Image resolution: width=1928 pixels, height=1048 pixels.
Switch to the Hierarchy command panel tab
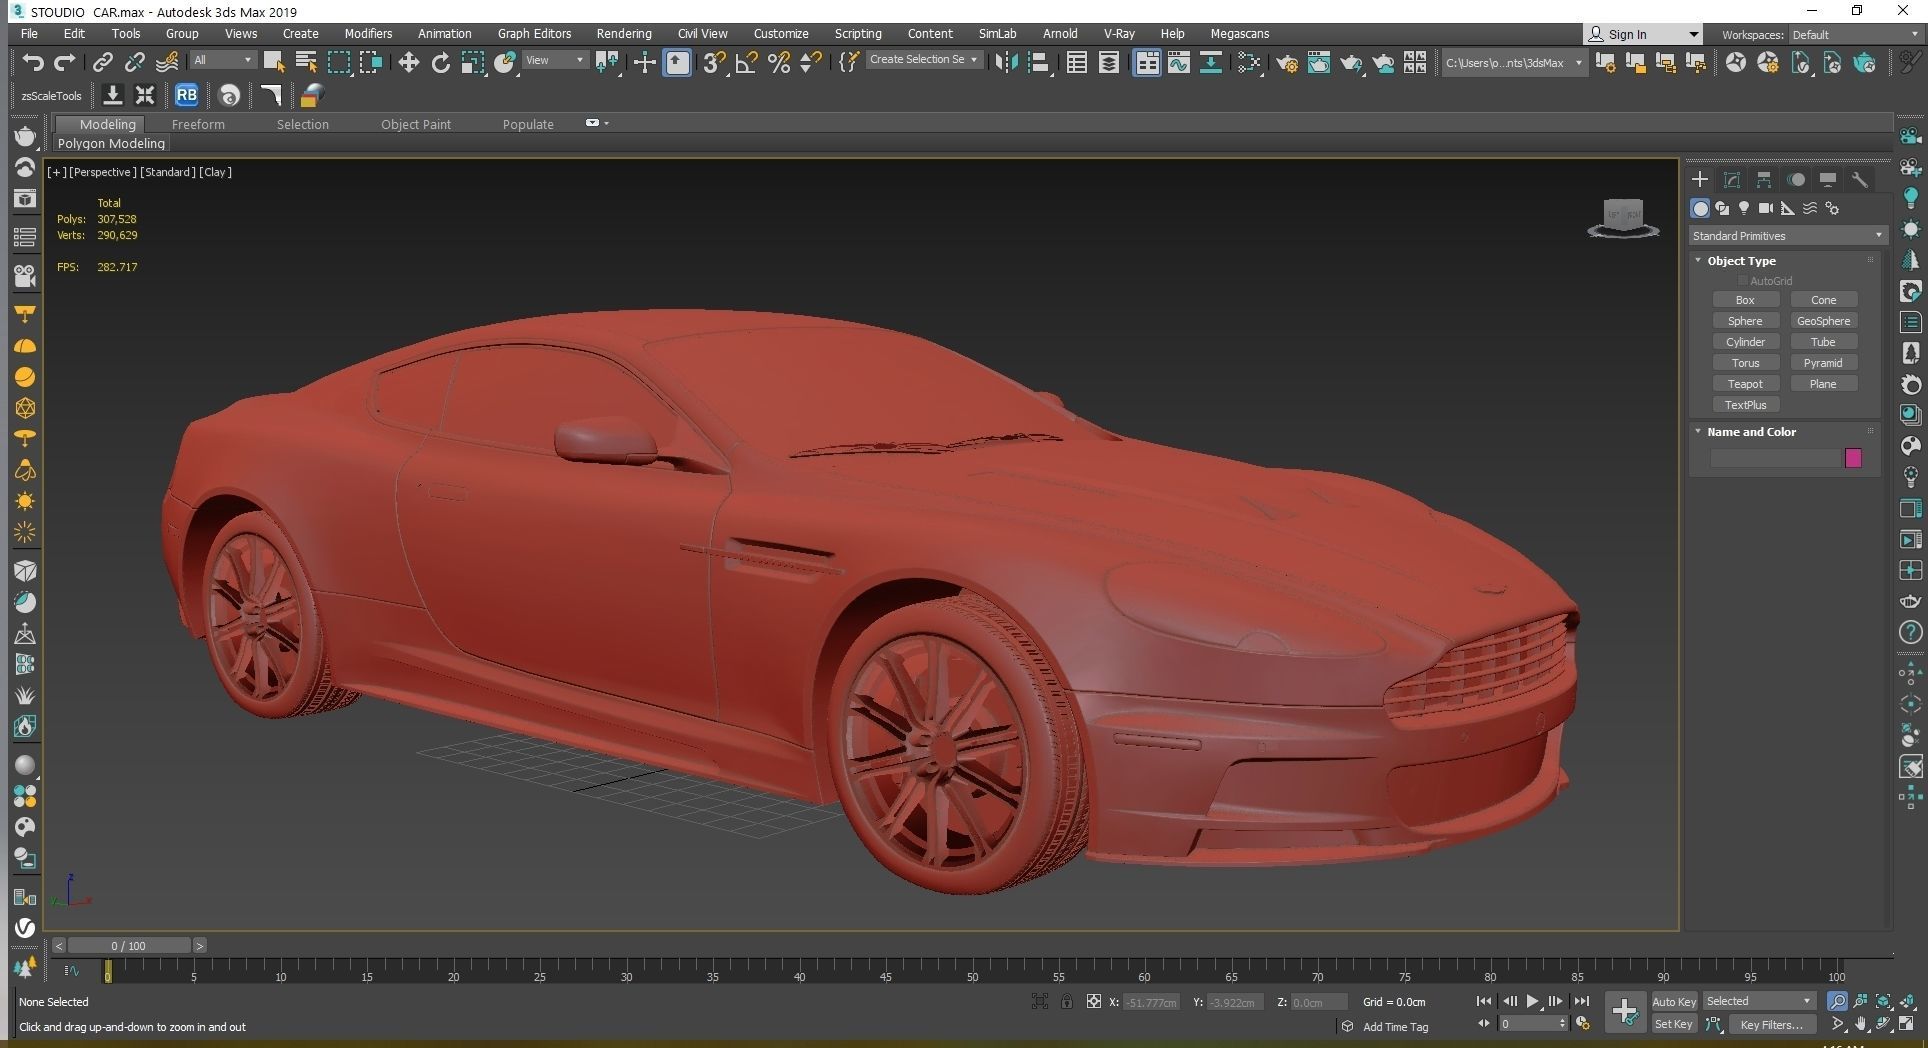1764,180
